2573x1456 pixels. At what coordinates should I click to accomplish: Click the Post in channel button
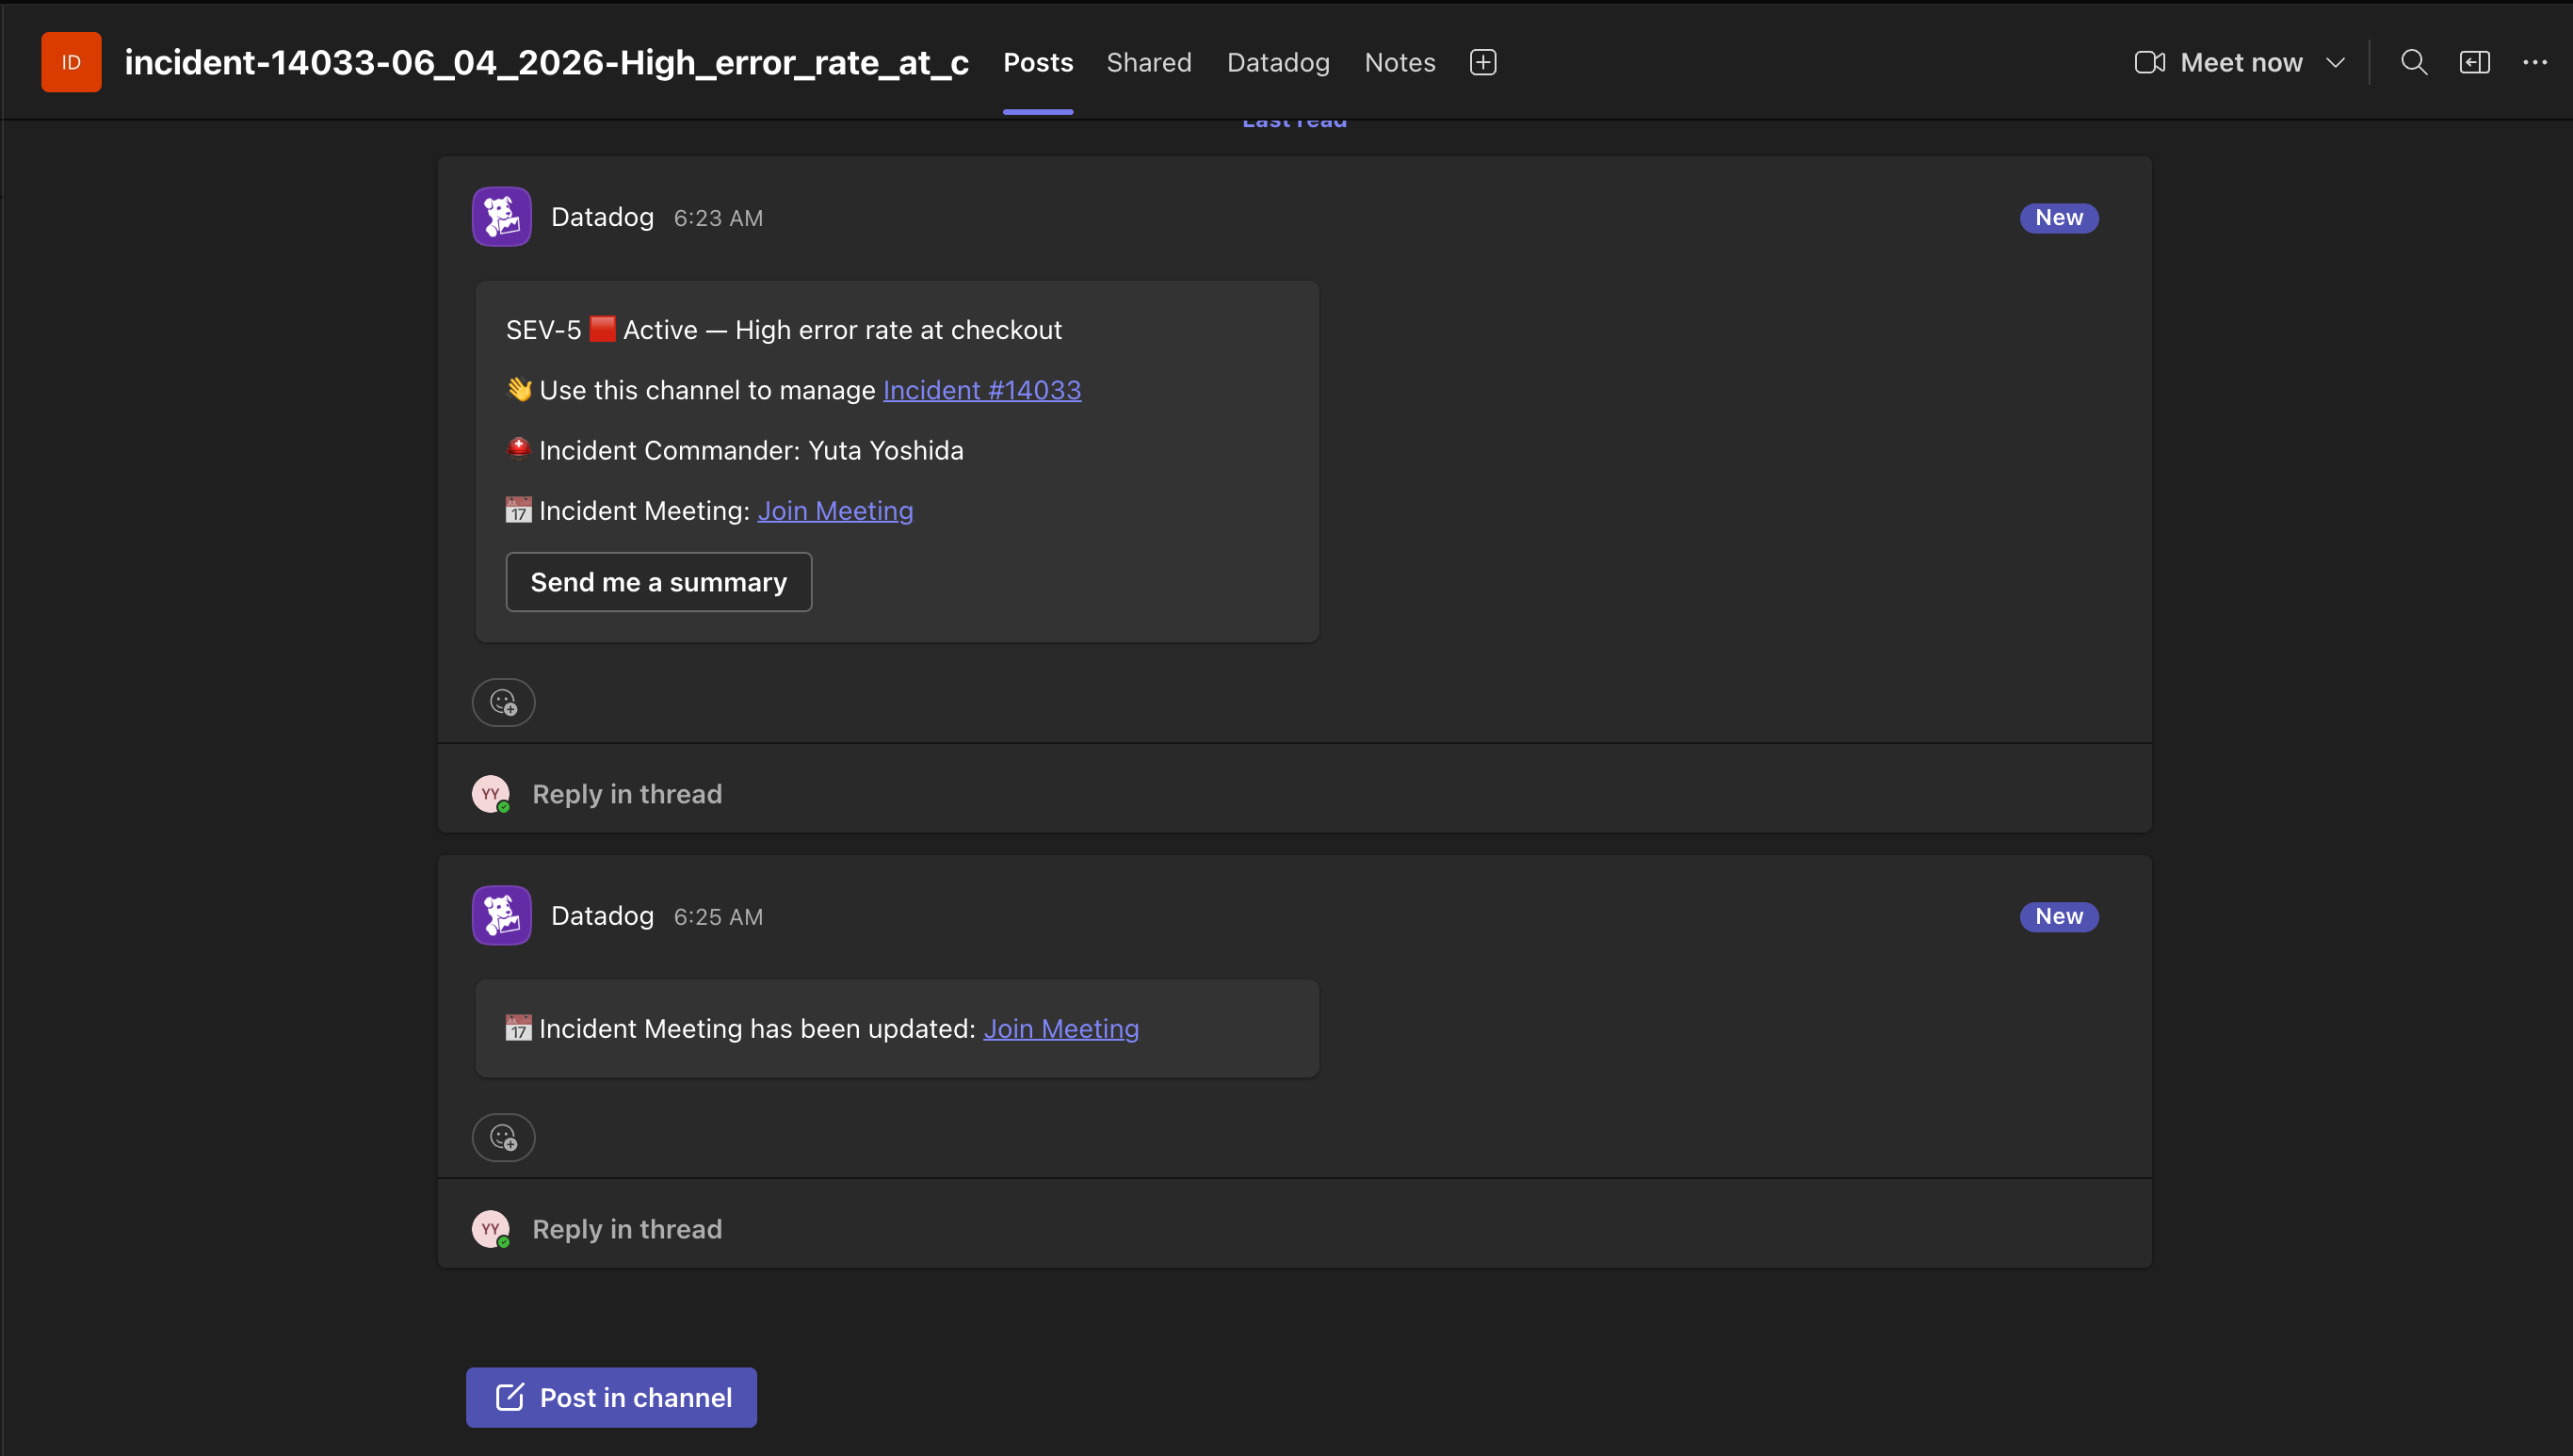(611, 1397)
